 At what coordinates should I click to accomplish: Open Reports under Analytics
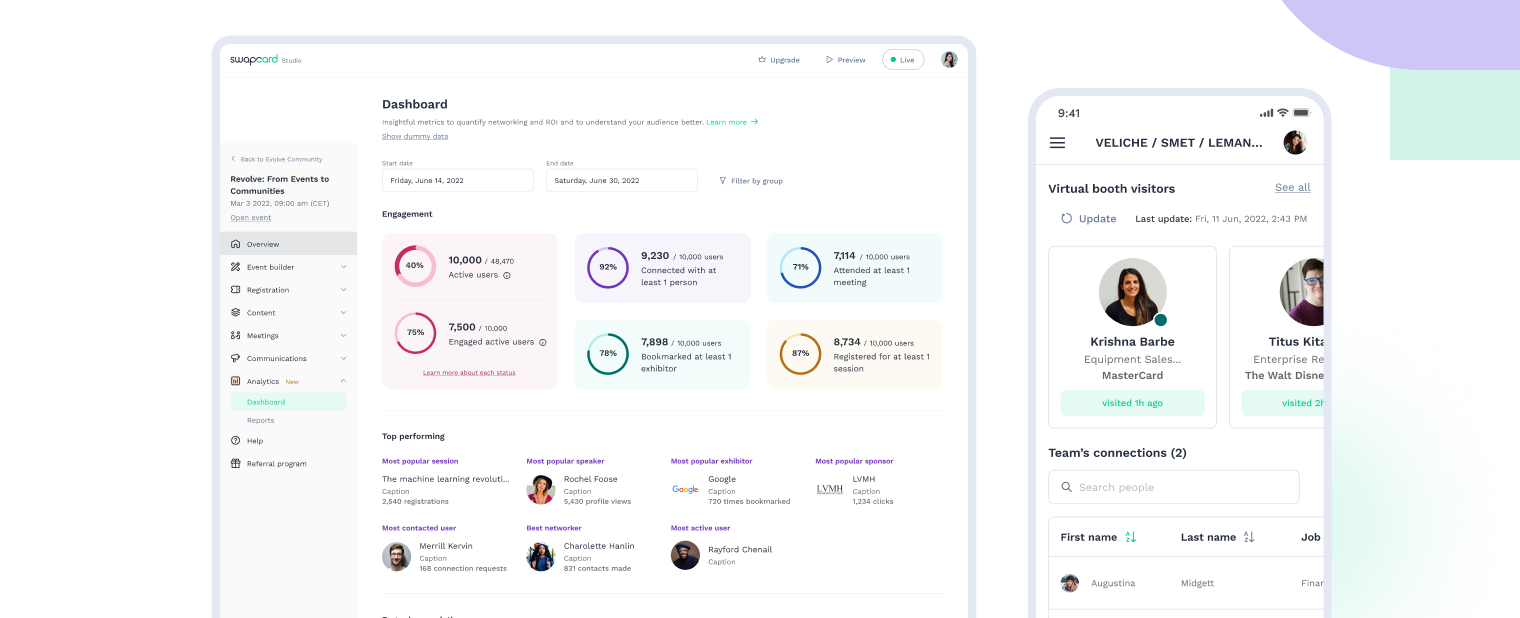pos(261,421)
